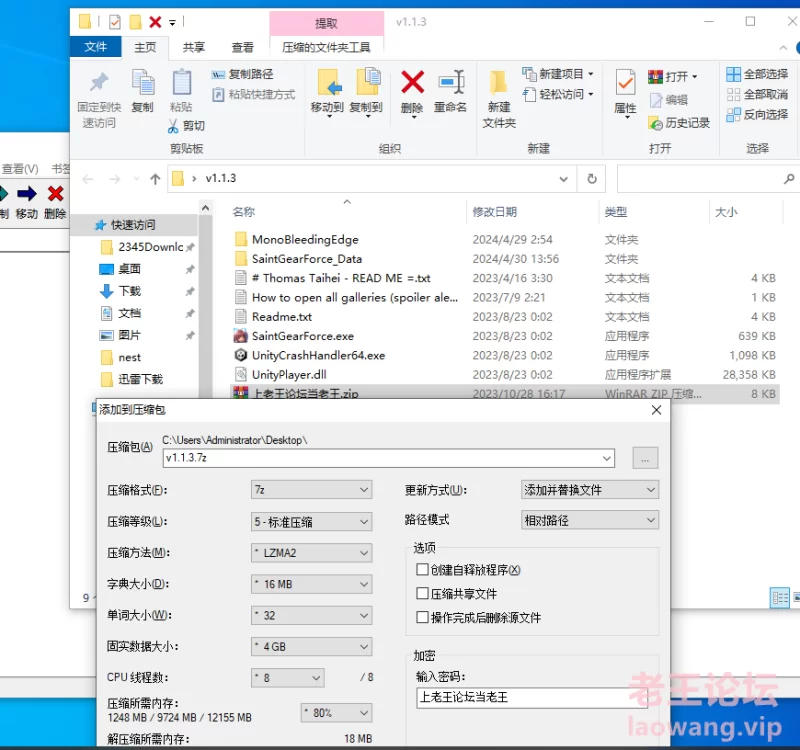Switch to the Share (共享) tab
This screenshot has height=750, width=800.
194,47
